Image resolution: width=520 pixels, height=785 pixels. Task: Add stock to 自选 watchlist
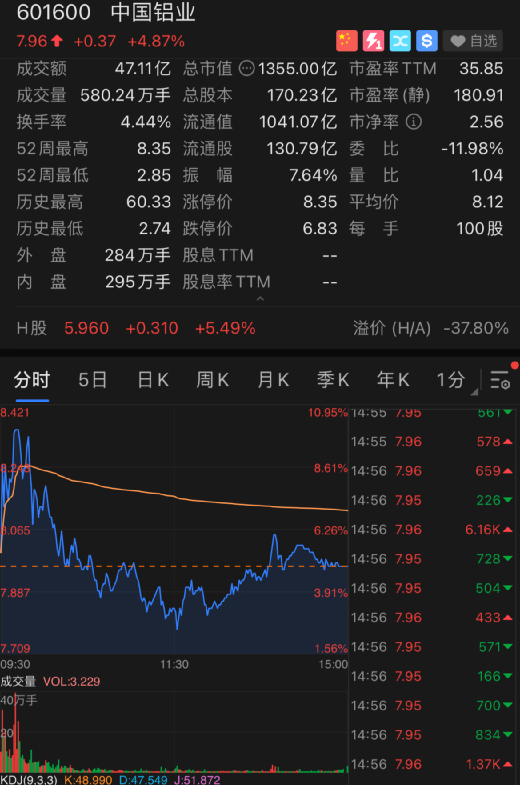point(473,41)
